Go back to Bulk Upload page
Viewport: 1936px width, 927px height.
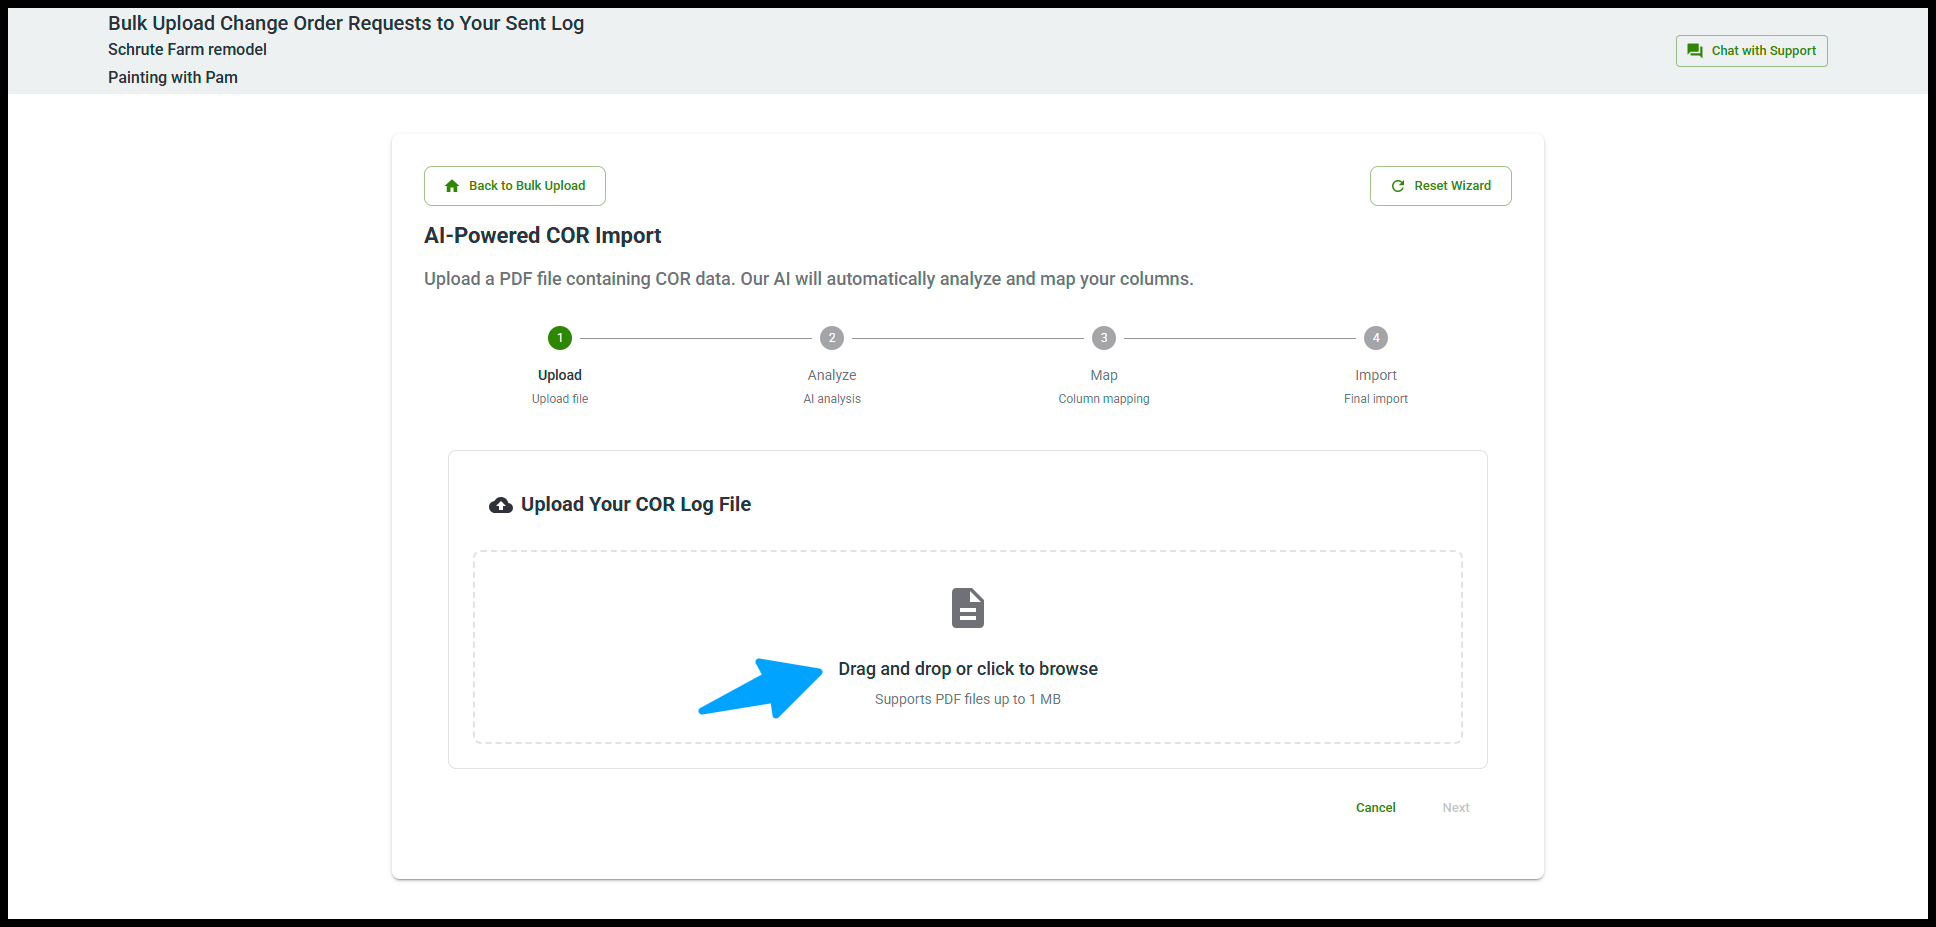pyautogui.click(x=515, y=186)
